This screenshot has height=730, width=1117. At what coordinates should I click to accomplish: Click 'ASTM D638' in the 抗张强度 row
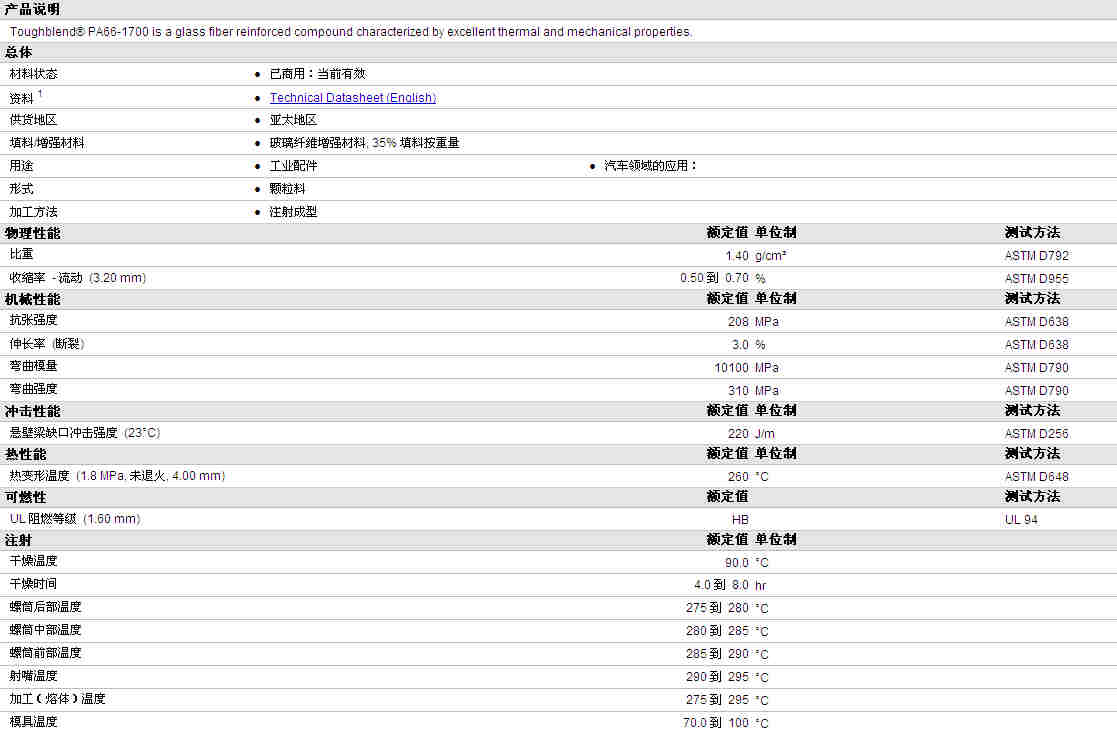[x=1037, y=322]
